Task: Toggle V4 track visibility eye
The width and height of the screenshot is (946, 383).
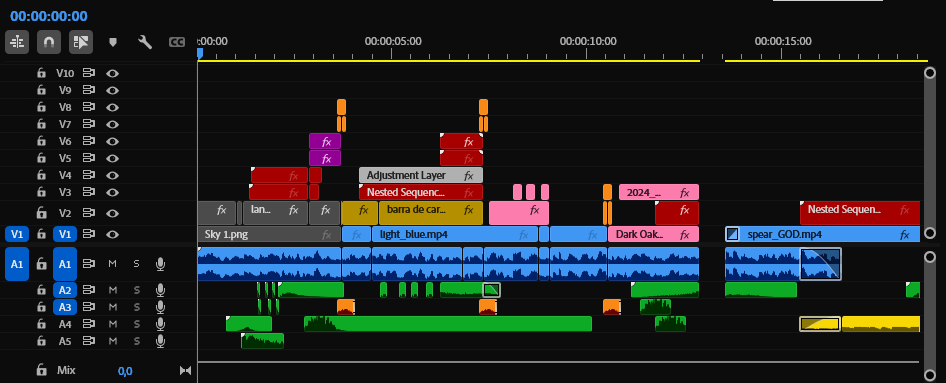Action: 112,175
